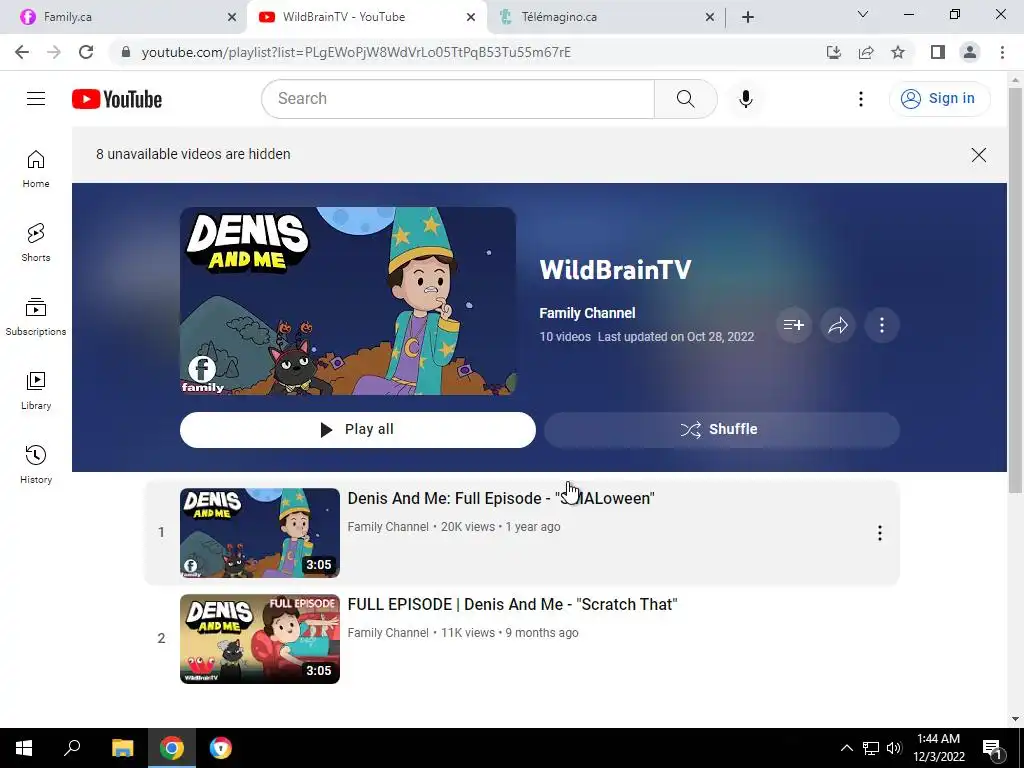Open video titled Scratch That
The height and width of the screenshot is (768, 1024).
(512, 604)
